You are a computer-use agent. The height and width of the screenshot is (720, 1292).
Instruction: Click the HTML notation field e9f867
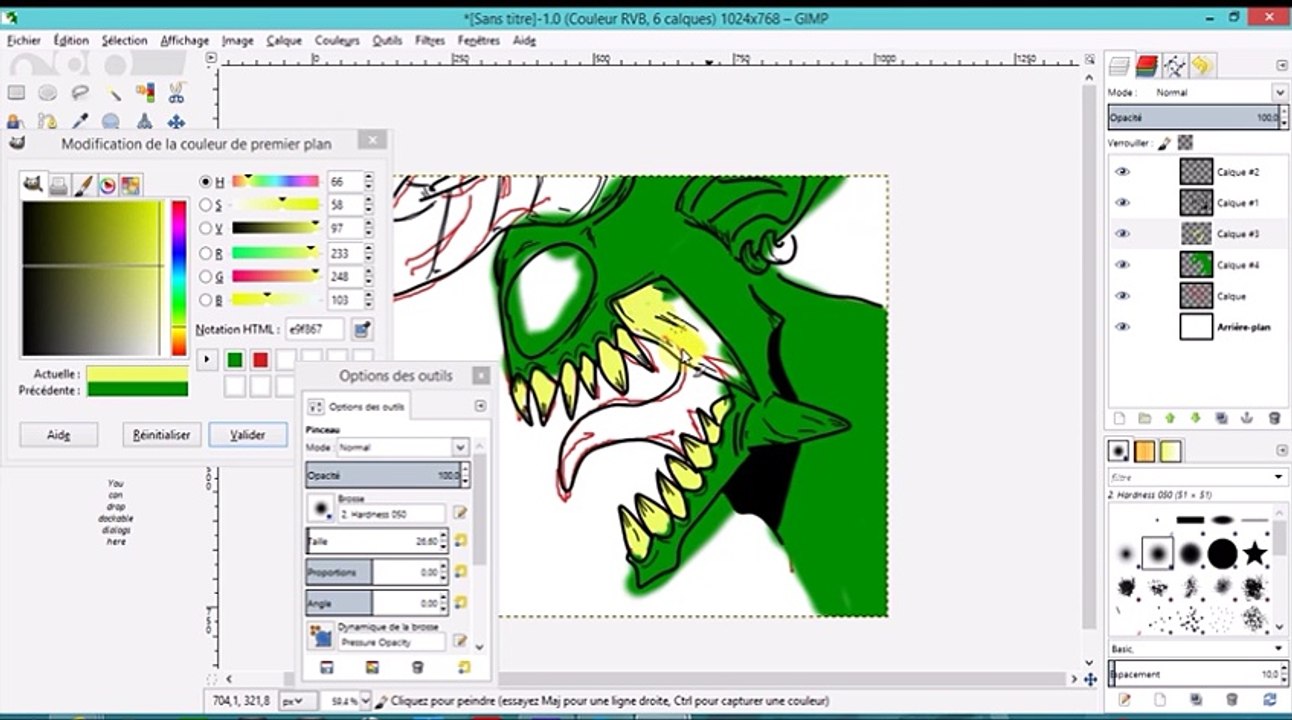pyautogui.click(x=315, y=328)
